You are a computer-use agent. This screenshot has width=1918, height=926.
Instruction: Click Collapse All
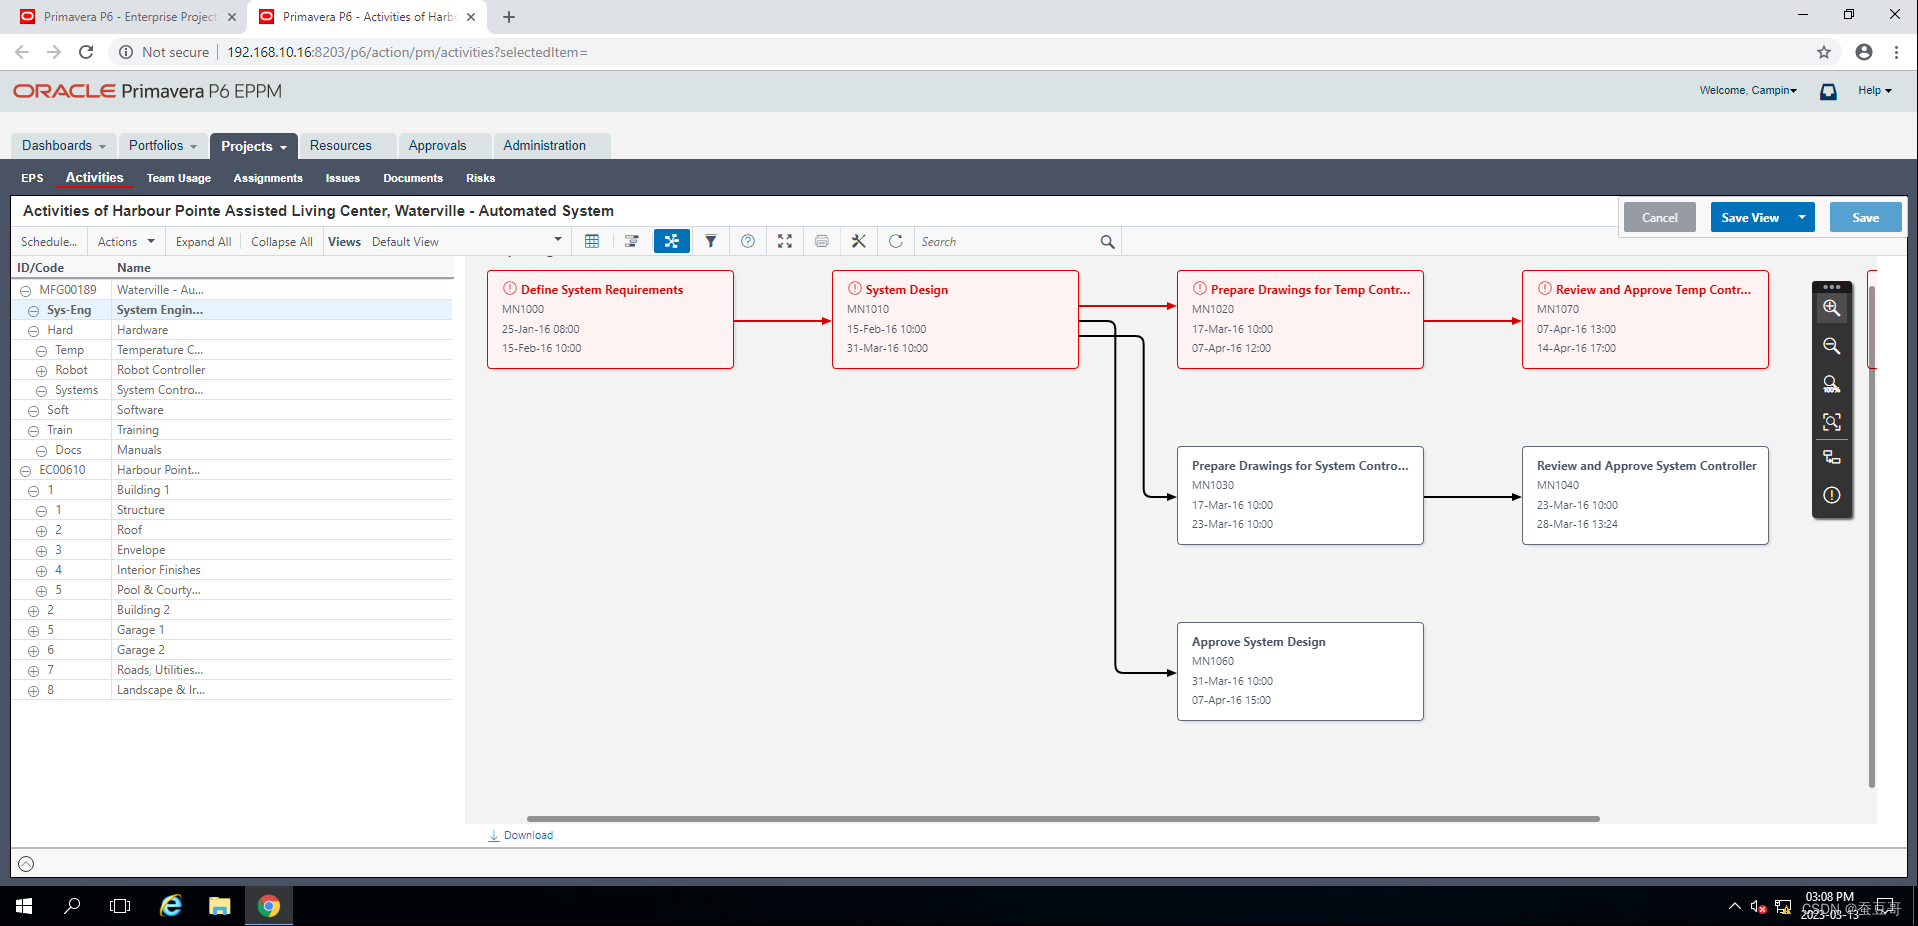pos(282,242)
